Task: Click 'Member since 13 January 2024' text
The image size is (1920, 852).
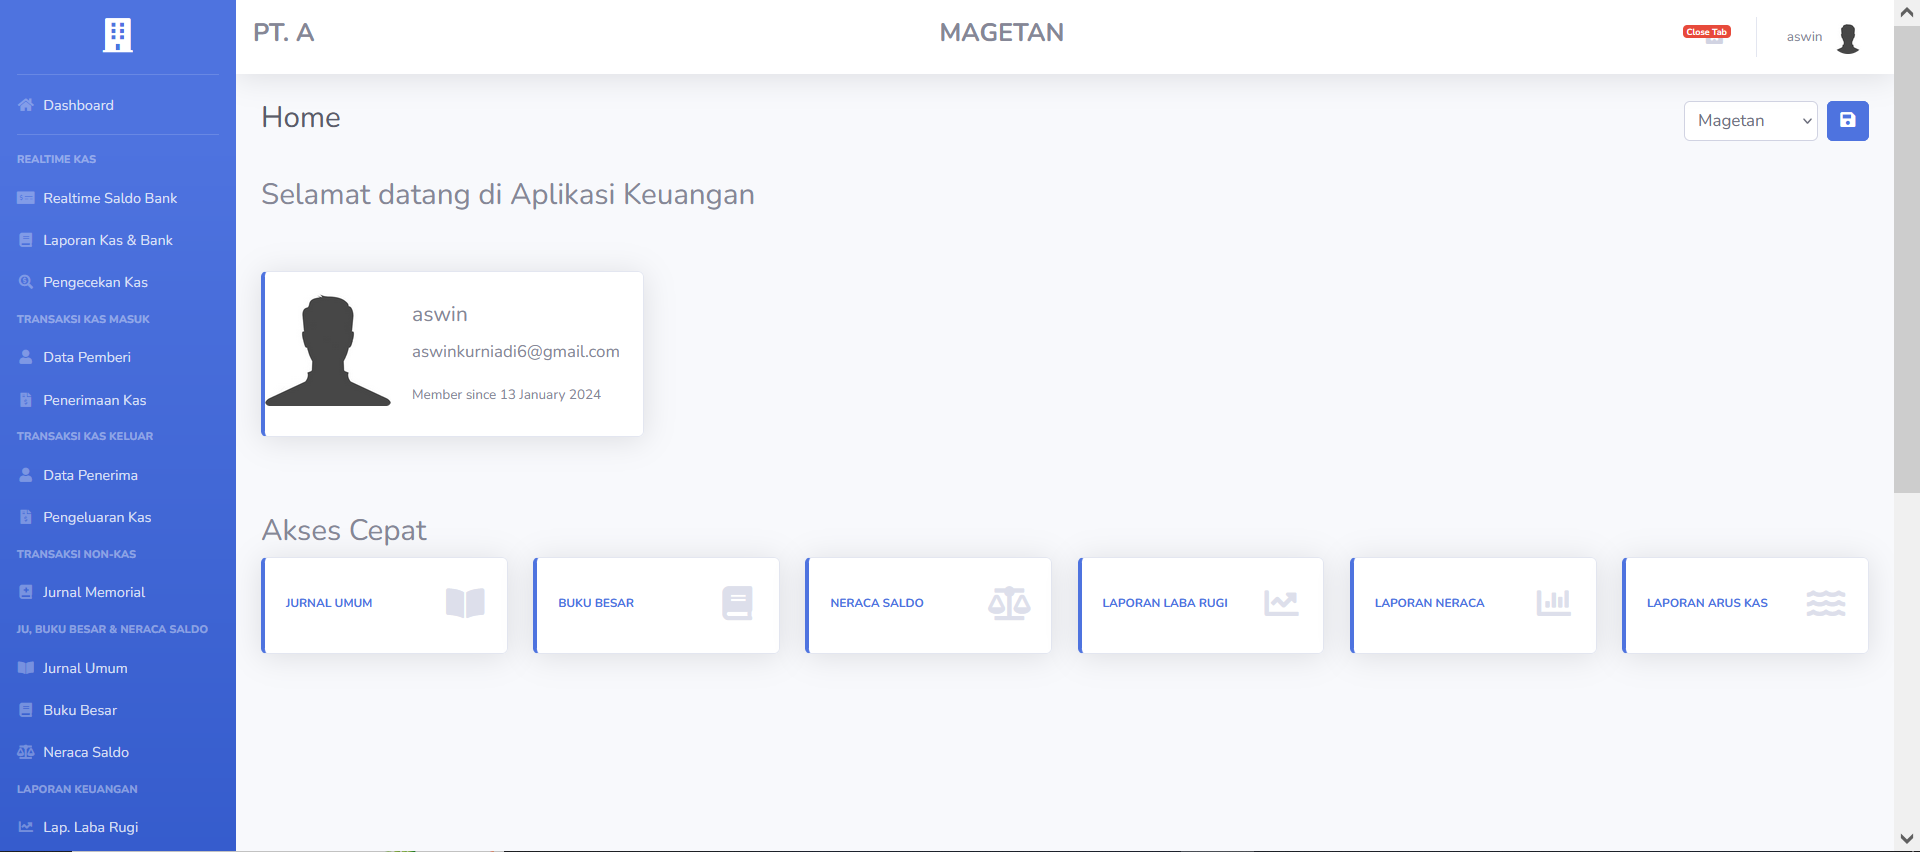Action: click(506, 395)
